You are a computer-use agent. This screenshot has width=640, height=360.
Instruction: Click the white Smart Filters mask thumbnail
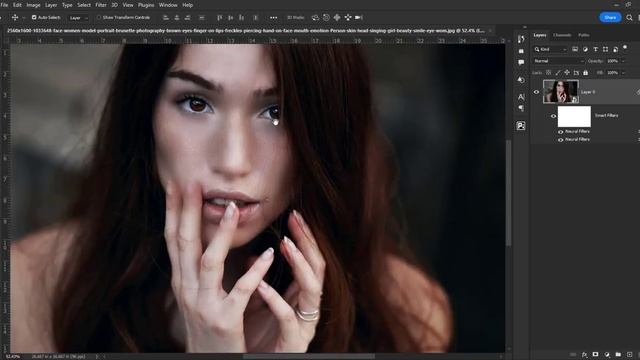574,116
